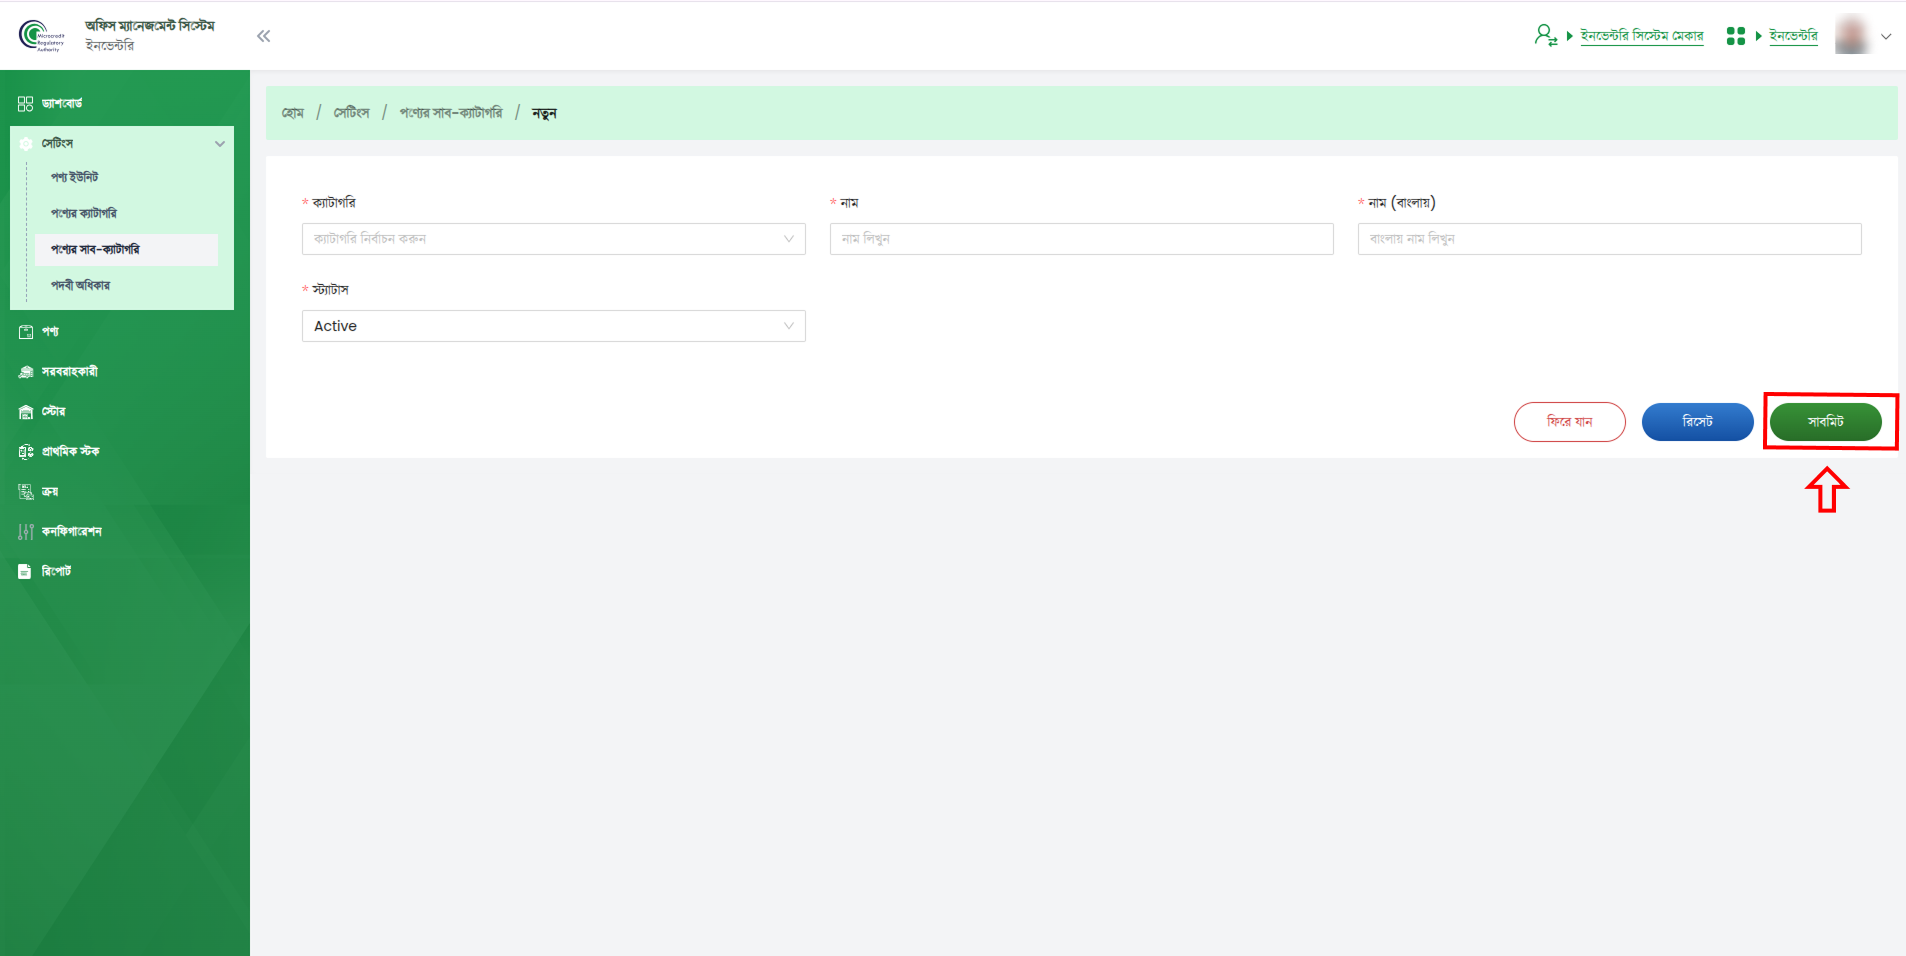Click the স্ট্যাটাস dropdown arrow

point(789,326)
